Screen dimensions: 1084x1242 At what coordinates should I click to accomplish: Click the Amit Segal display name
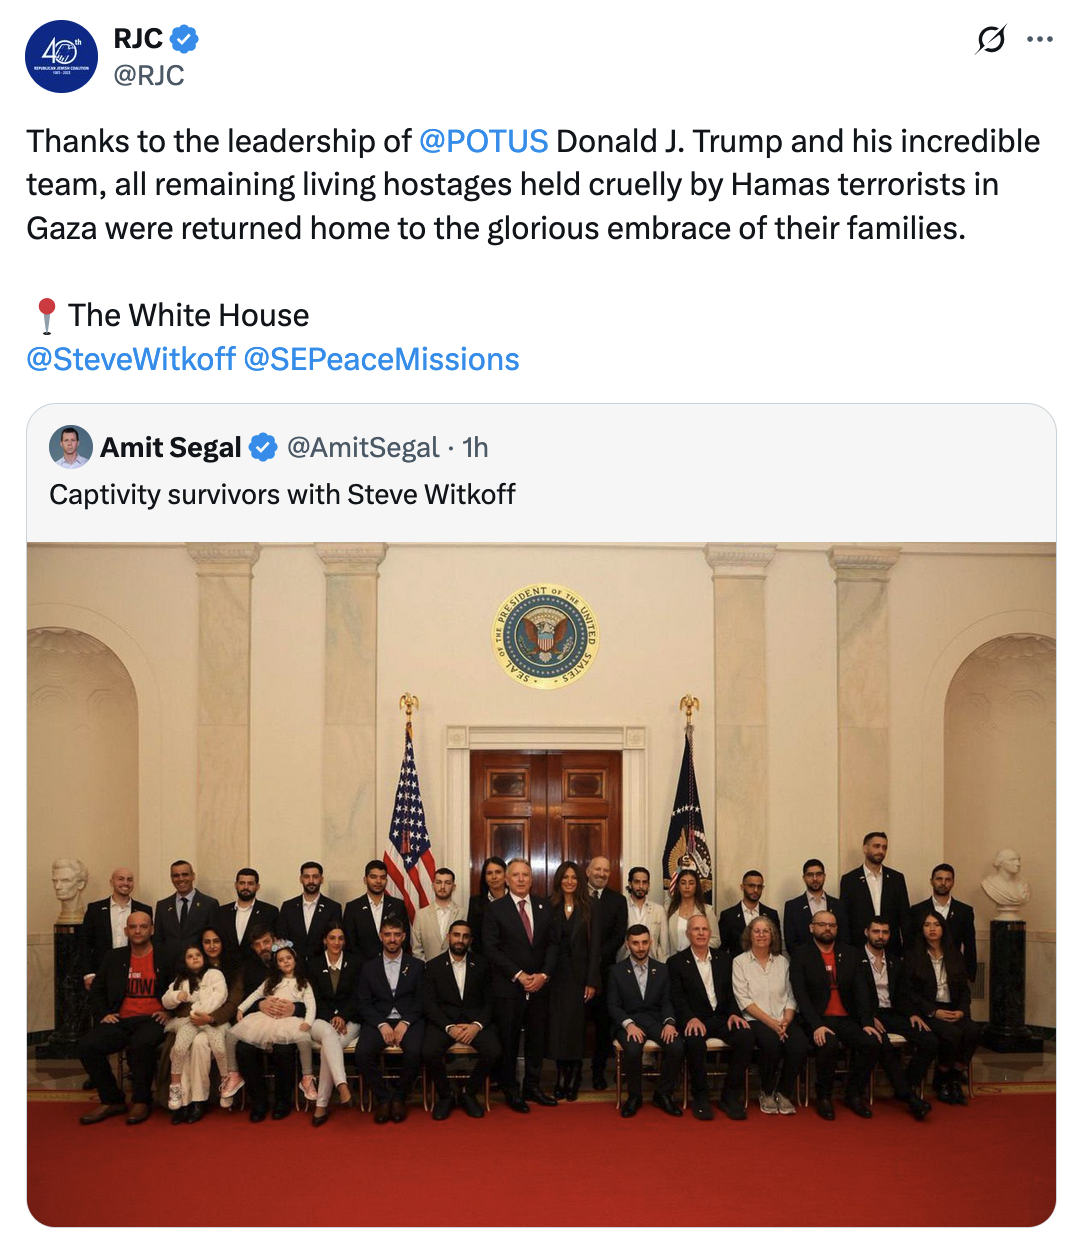point(171,447)
